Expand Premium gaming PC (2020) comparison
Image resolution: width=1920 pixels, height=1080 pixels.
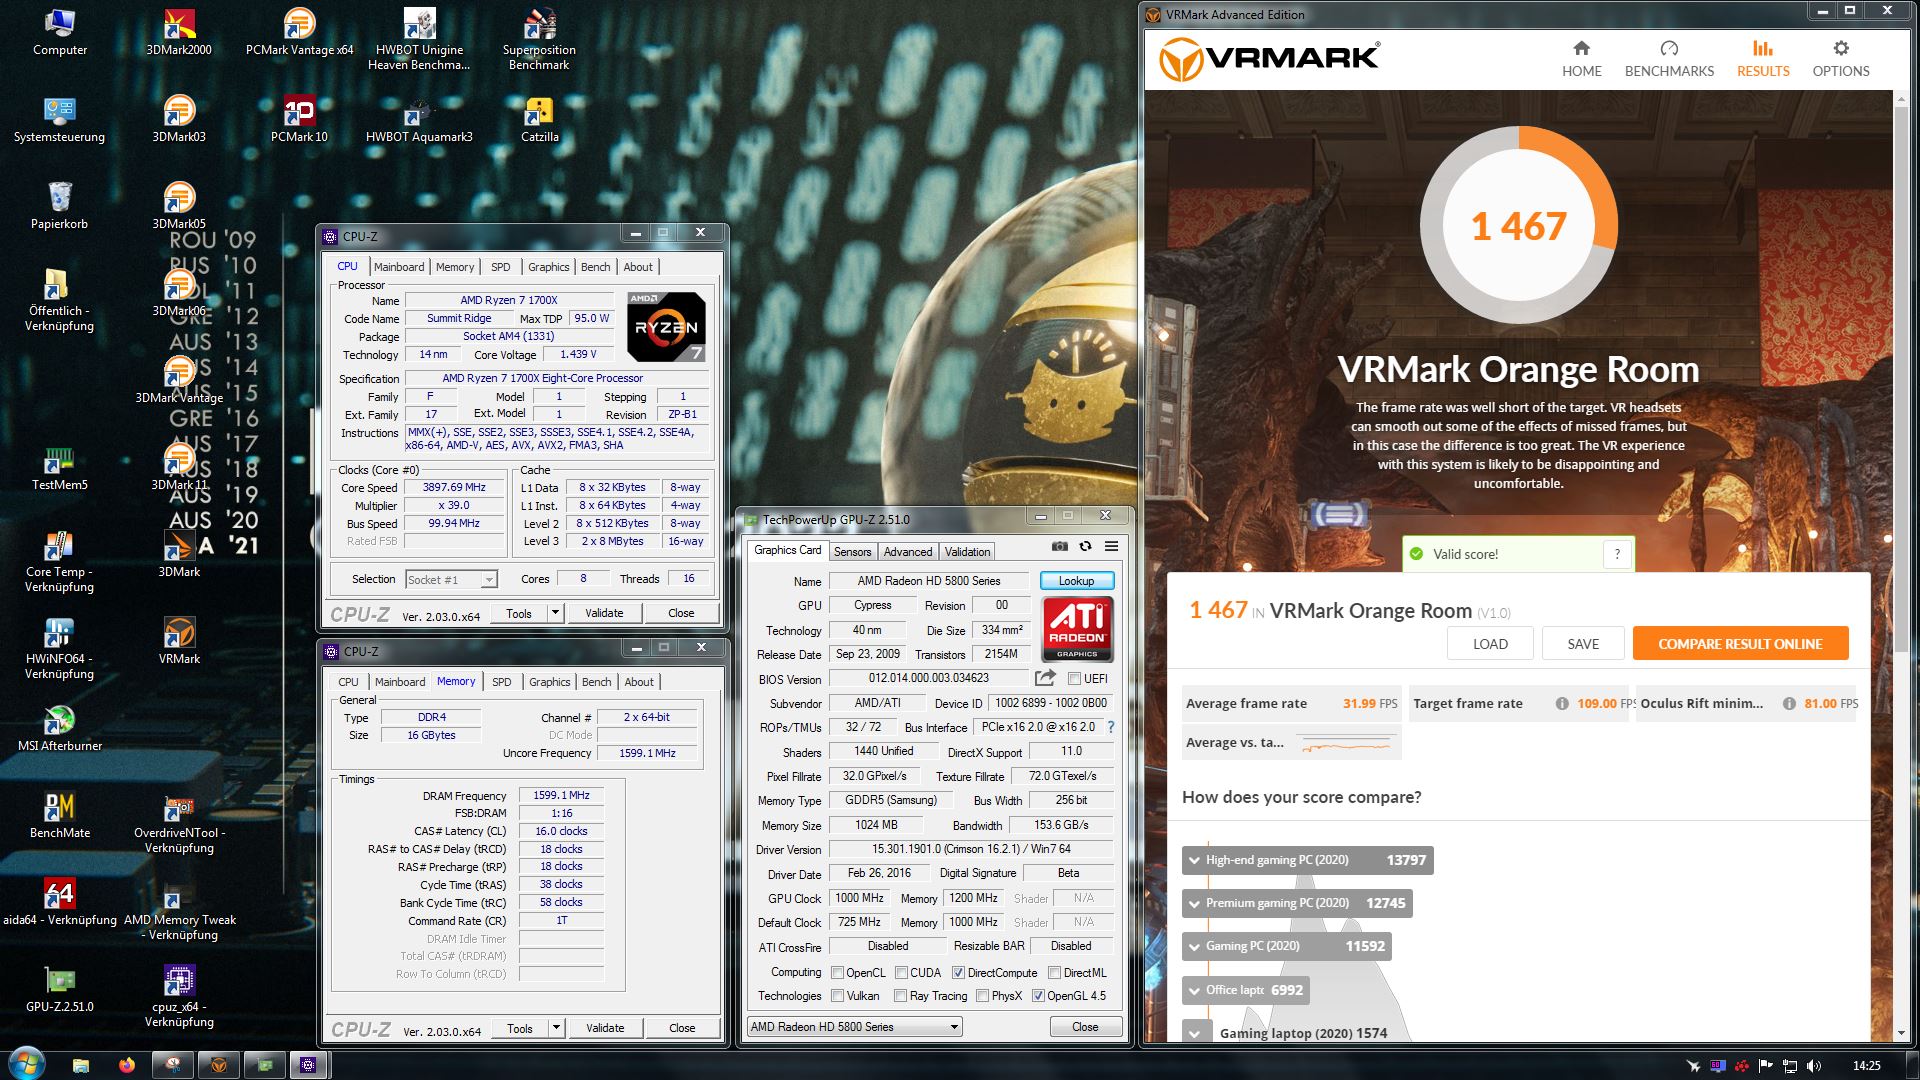(1194, 903)
